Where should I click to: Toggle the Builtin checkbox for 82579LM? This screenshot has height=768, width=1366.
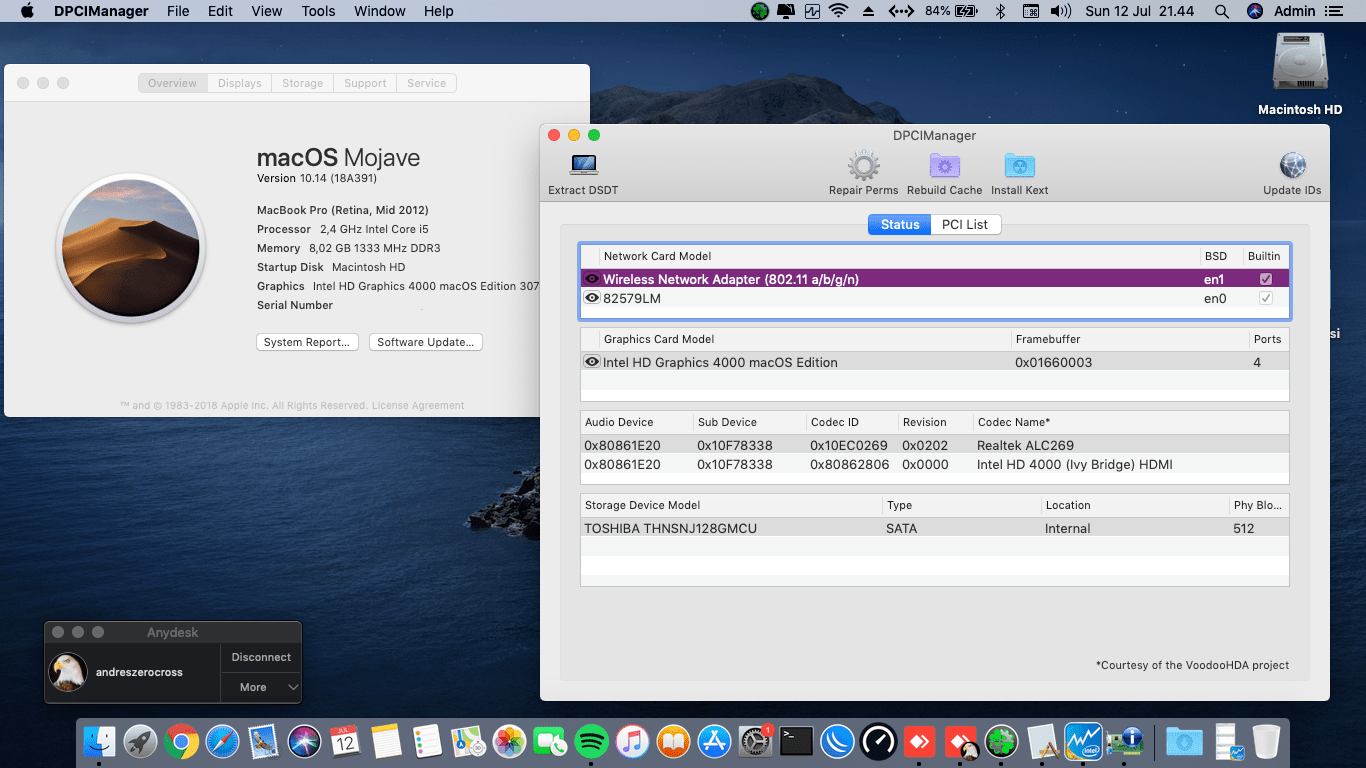1266,298
